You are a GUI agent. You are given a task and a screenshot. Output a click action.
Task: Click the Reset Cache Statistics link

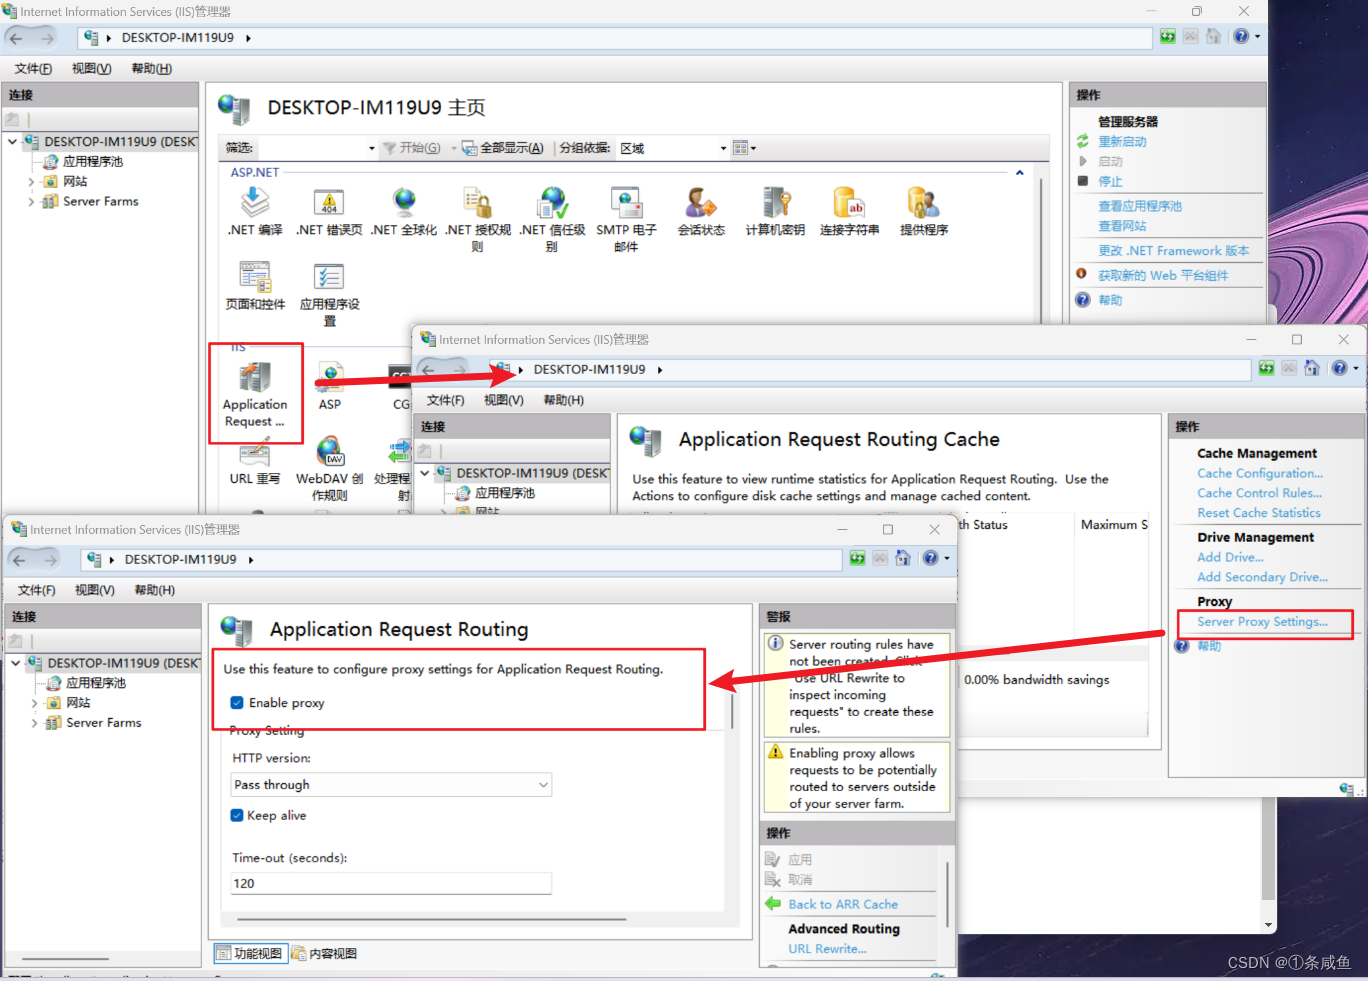coord(1259,513)
